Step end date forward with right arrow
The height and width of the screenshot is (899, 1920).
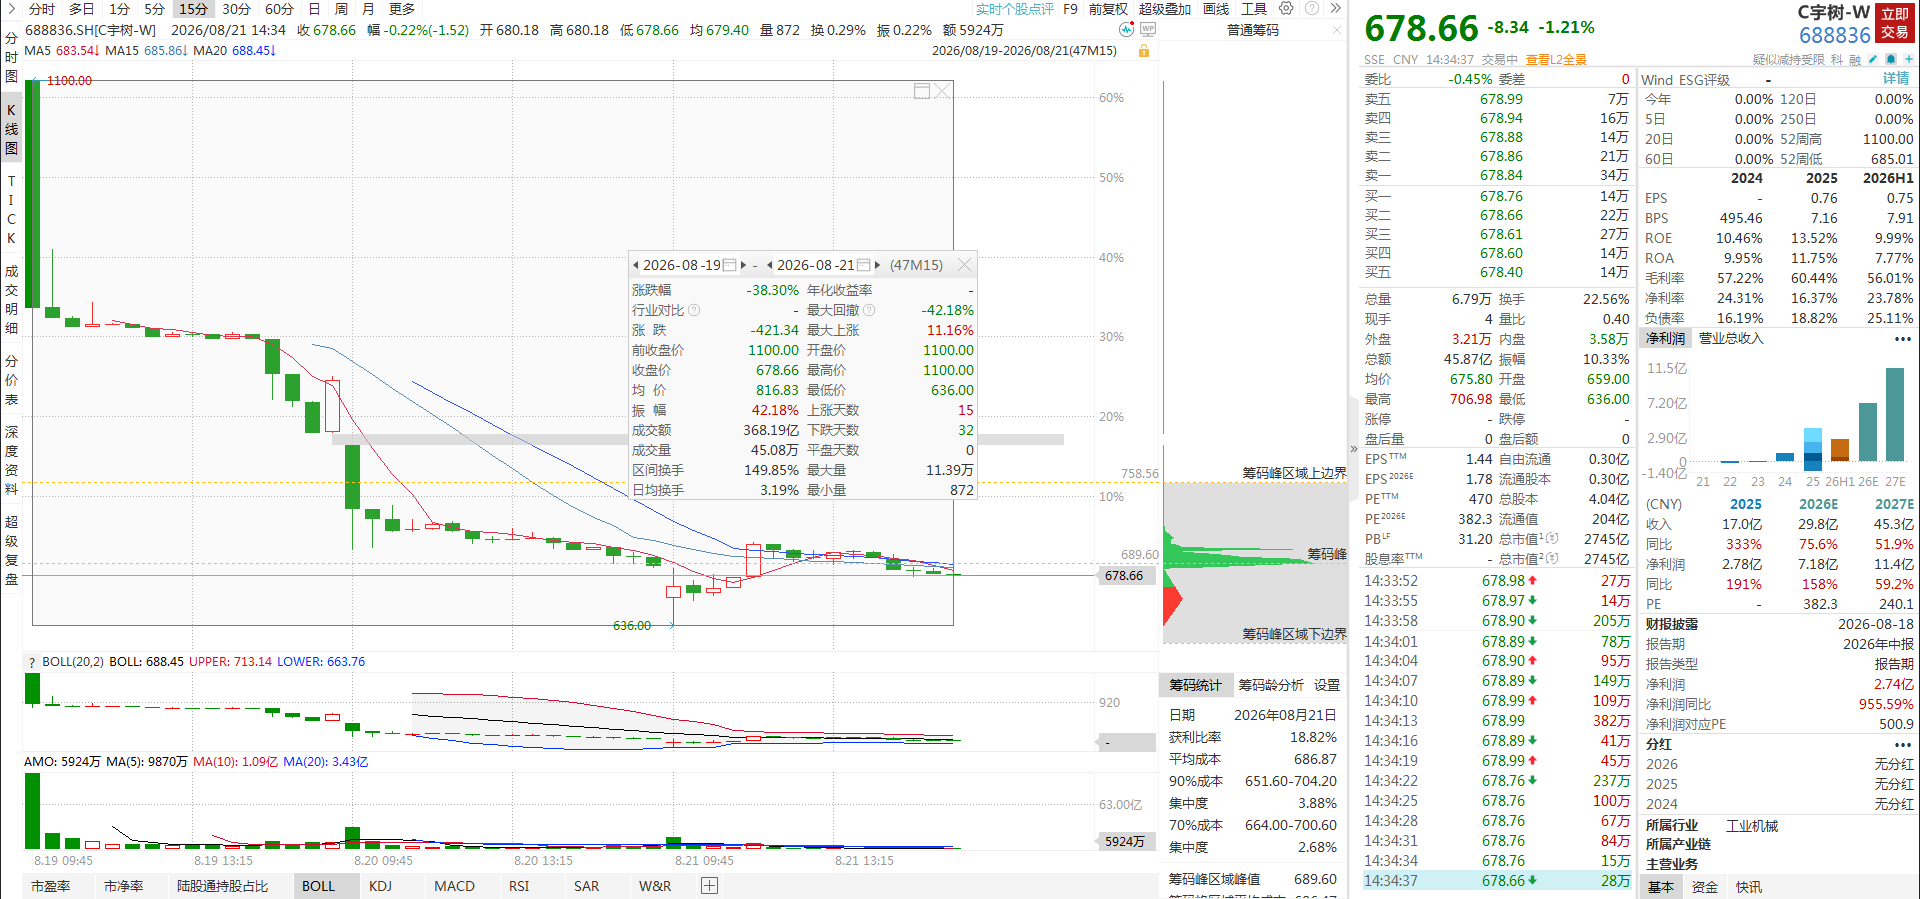pyautogui.click(x=877, y=265)
